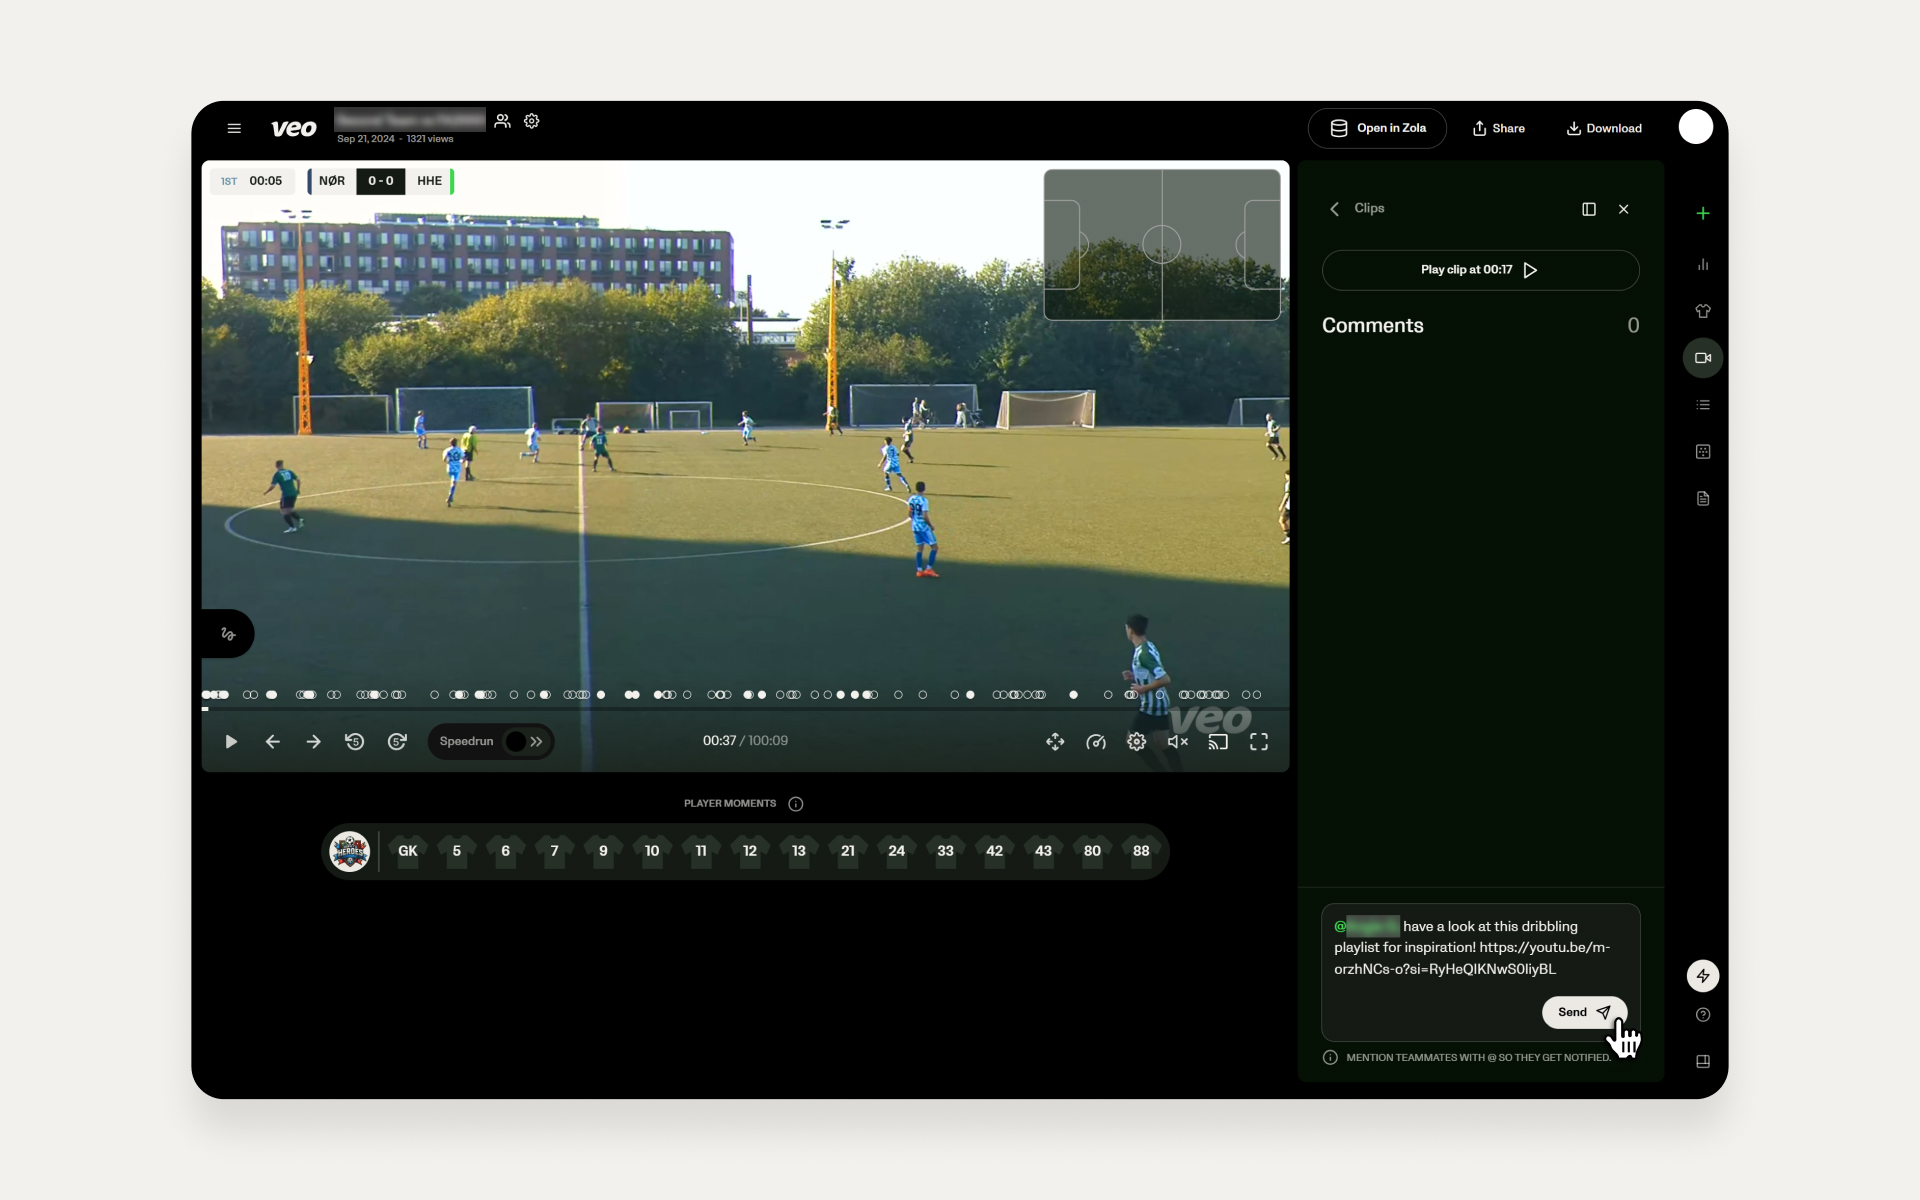Open the jersey lineup icon
This screenshot has height=1200, width=1920.
[x=1703, y=311]
